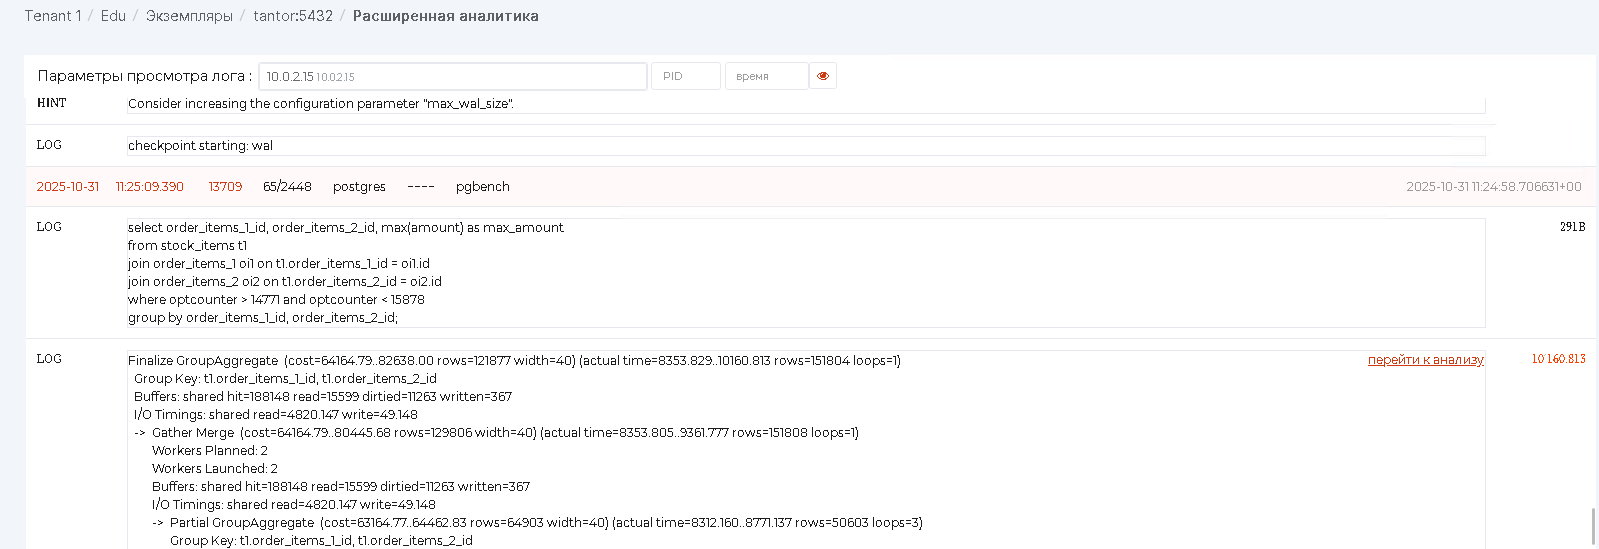The image size is (1599, 549).
Task: Click the max_wal_size HINT message
Action: [x=320, y=104]
